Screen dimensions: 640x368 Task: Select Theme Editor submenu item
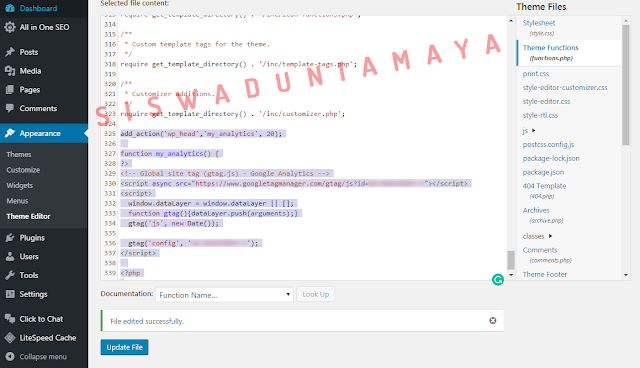tap(28, 216)
